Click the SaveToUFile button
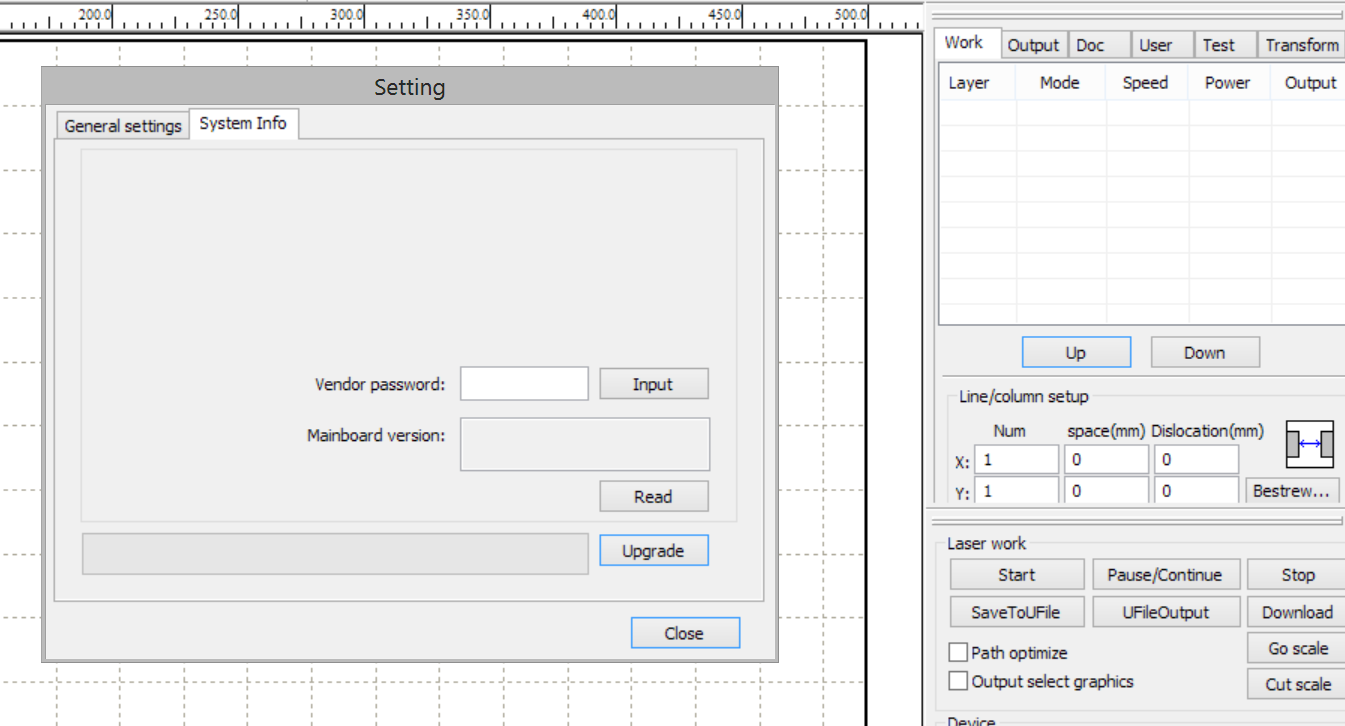The image size is (1345, 726). coord(1015,612)
